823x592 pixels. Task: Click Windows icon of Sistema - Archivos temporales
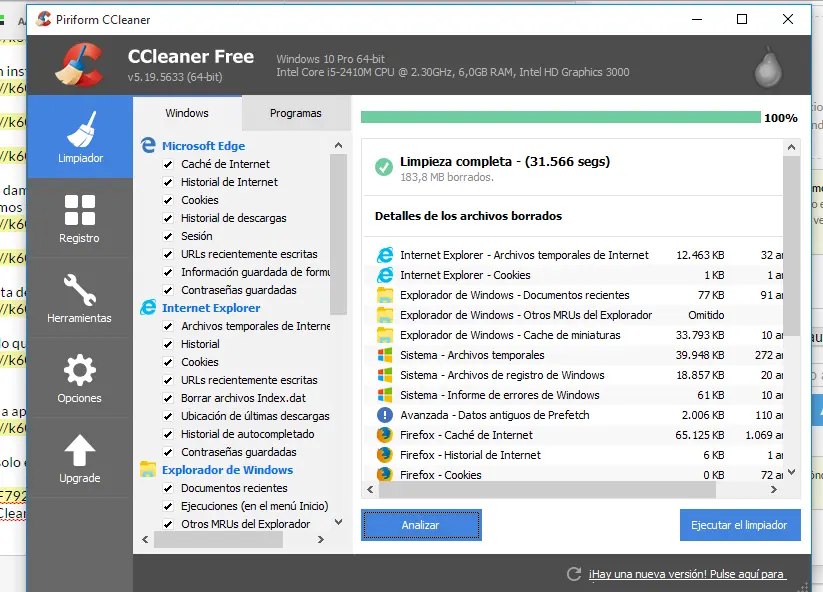[x=385, y=355]
